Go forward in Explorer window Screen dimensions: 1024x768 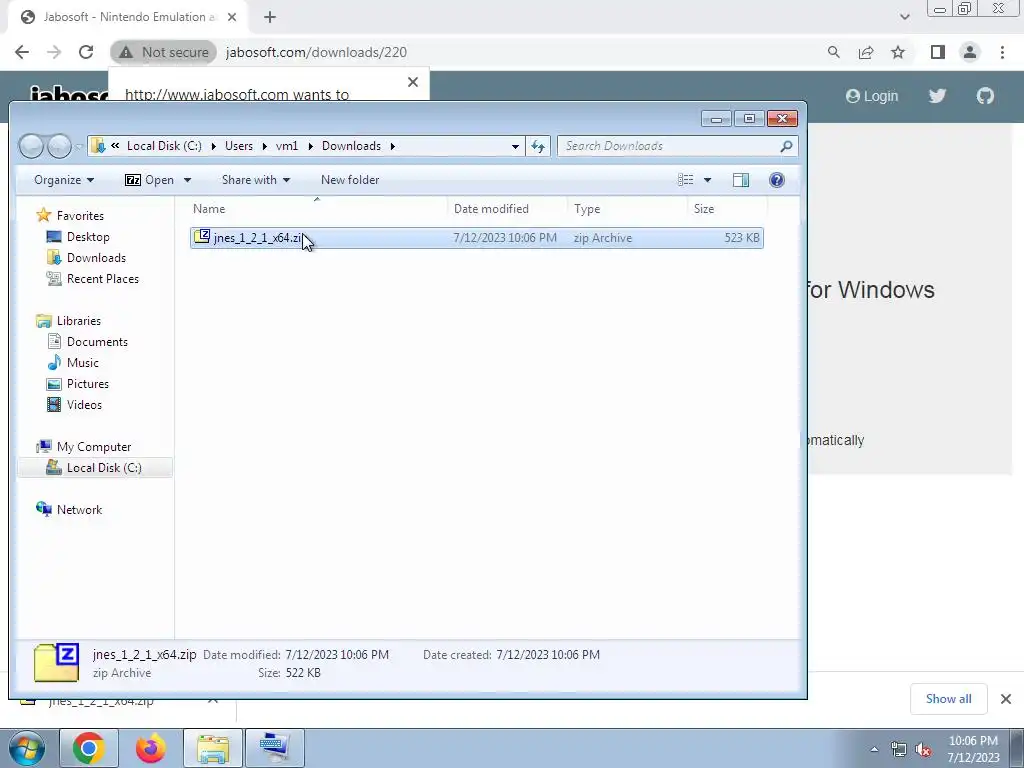tap(59, 146)
